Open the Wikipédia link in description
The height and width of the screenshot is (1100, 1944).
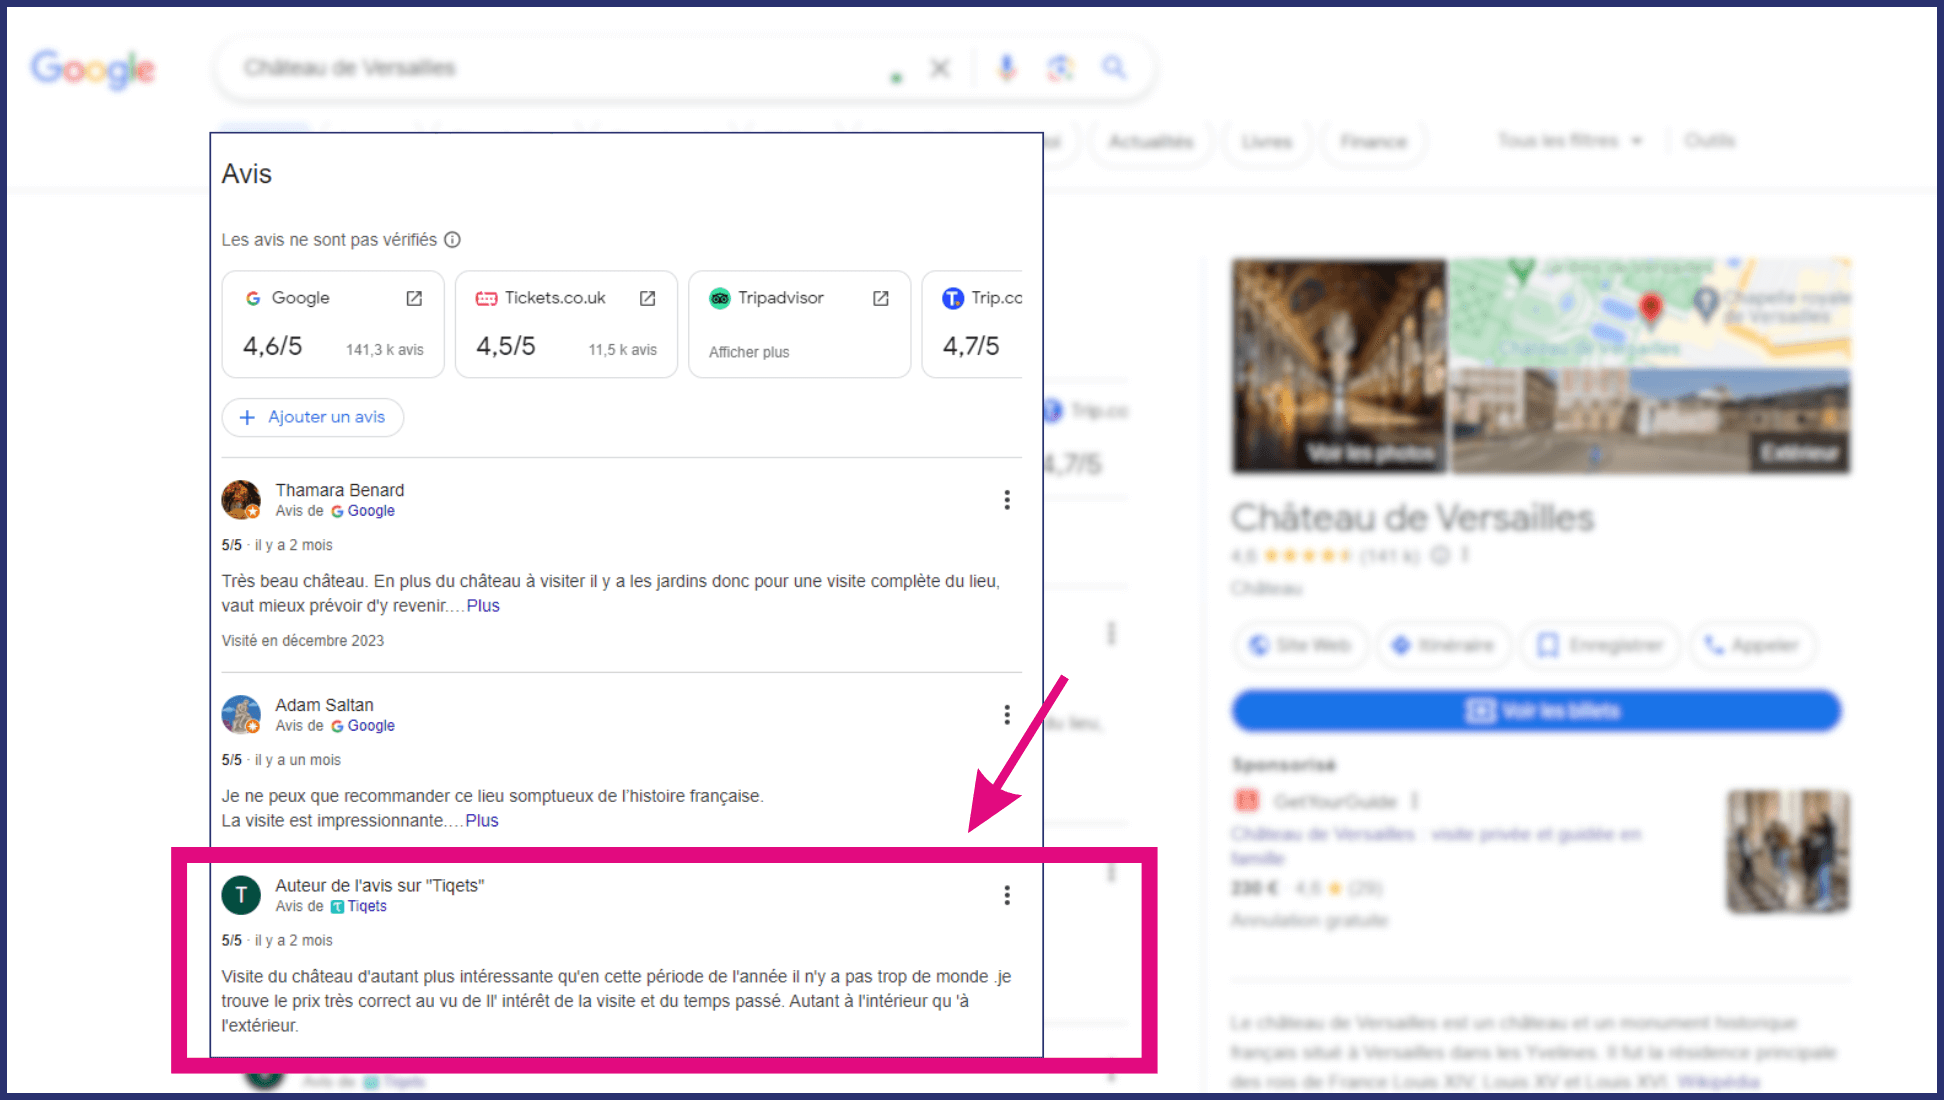tap(1718, 1082)
